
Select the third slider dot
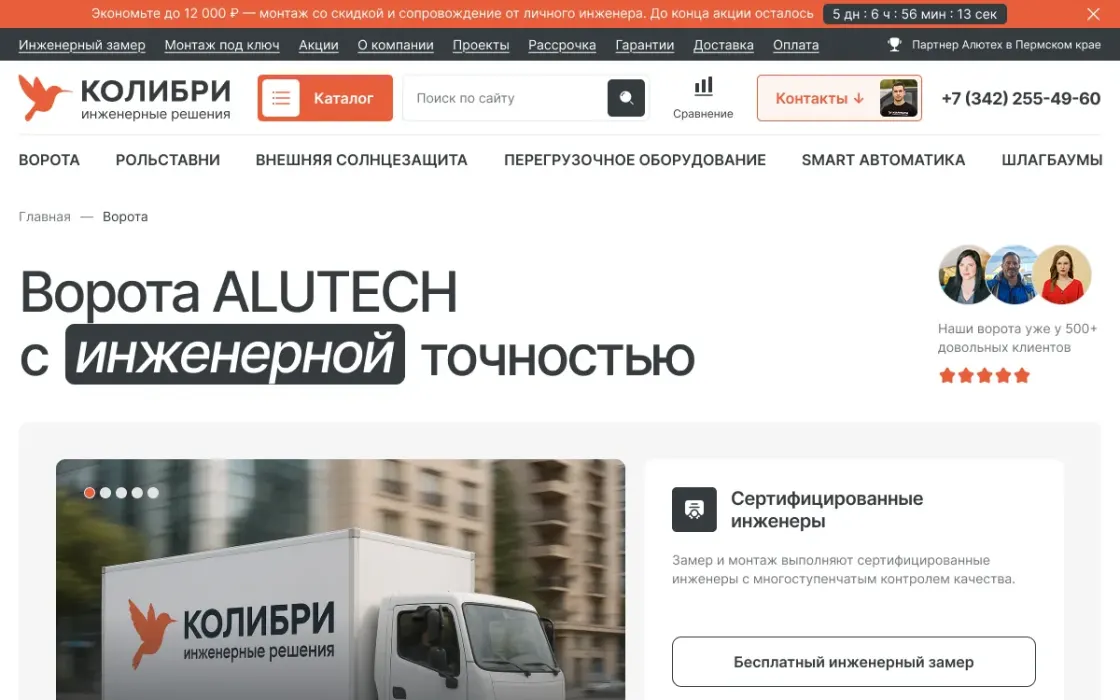tap(121, 493)
